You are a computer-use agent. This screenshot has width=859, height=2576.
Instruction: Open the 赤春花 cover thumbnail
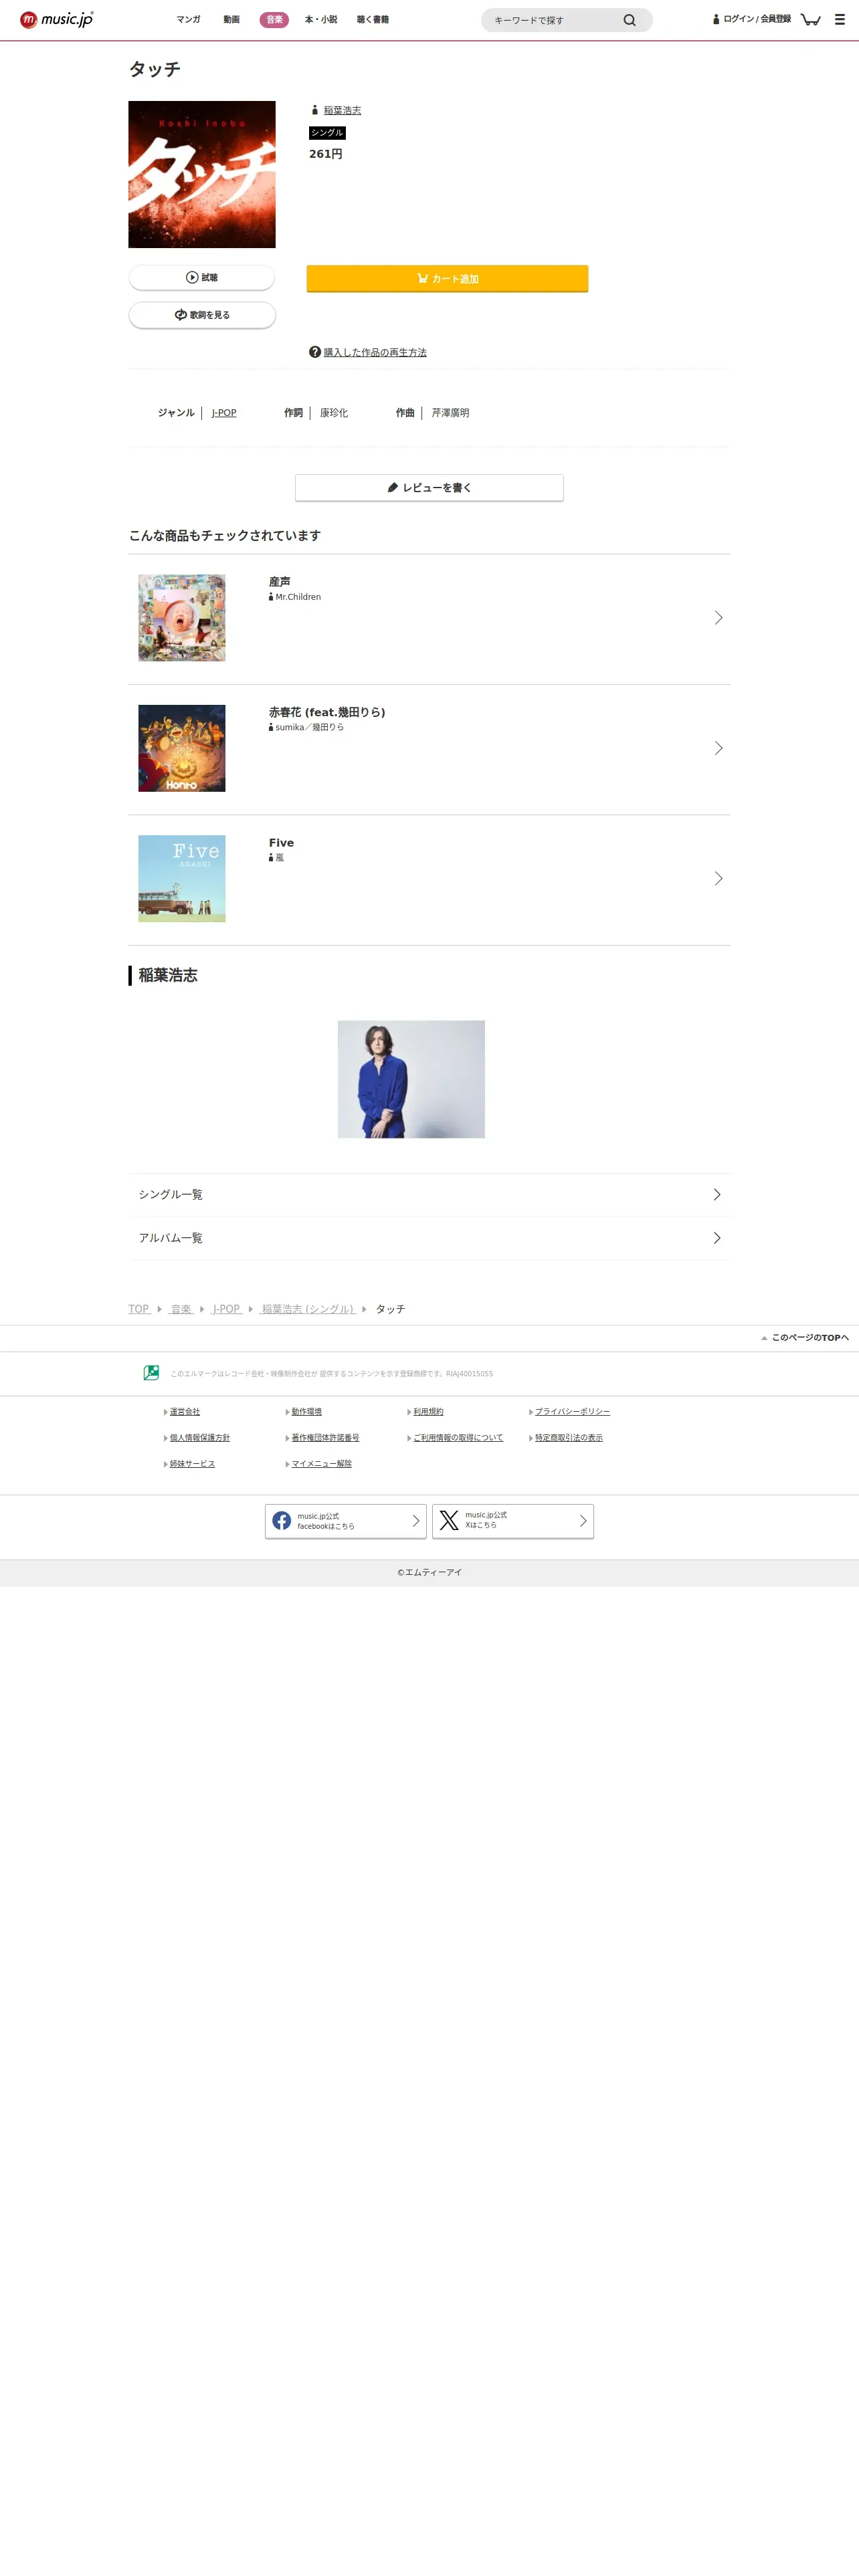(182, 748)
